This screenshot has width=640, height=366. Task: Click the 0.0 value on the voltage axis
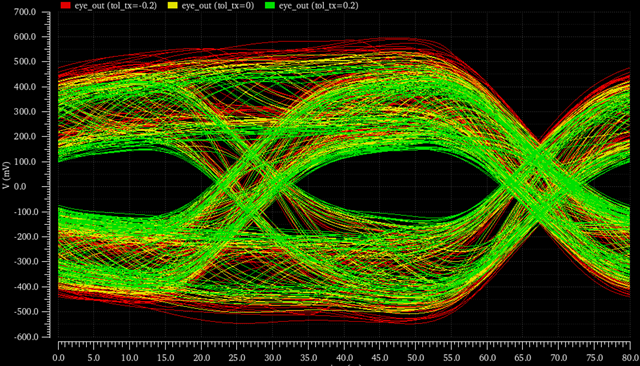pyautogui.click(x=31, y=186)
